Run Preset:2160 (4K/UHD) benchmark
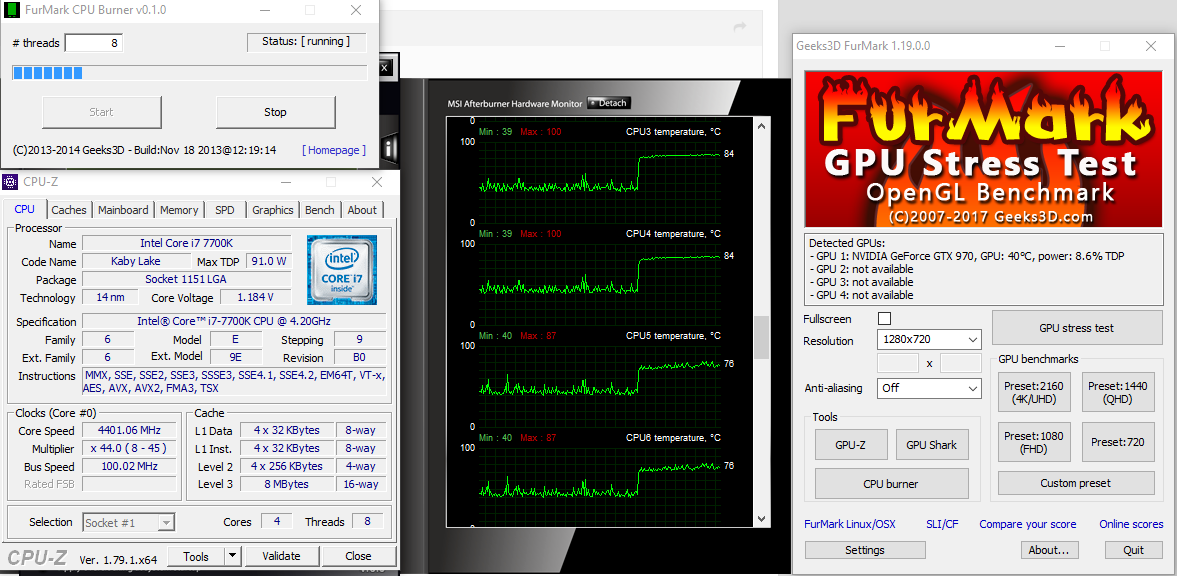Image resolution: width=1177 pixels, height=576 pixels. (x=1034, y=393)
